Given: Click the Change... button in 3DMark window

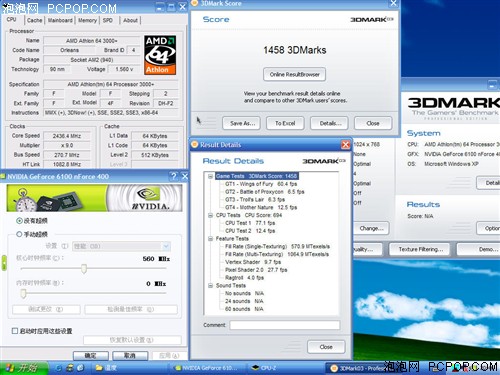Looking at the screenshot, I should (371, 229).
